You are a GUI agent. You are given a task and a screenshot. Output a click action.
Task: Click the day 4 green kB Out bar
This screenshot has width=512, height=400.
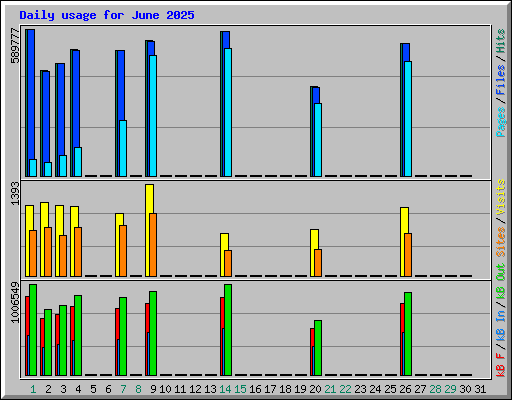tap(78, 335)
